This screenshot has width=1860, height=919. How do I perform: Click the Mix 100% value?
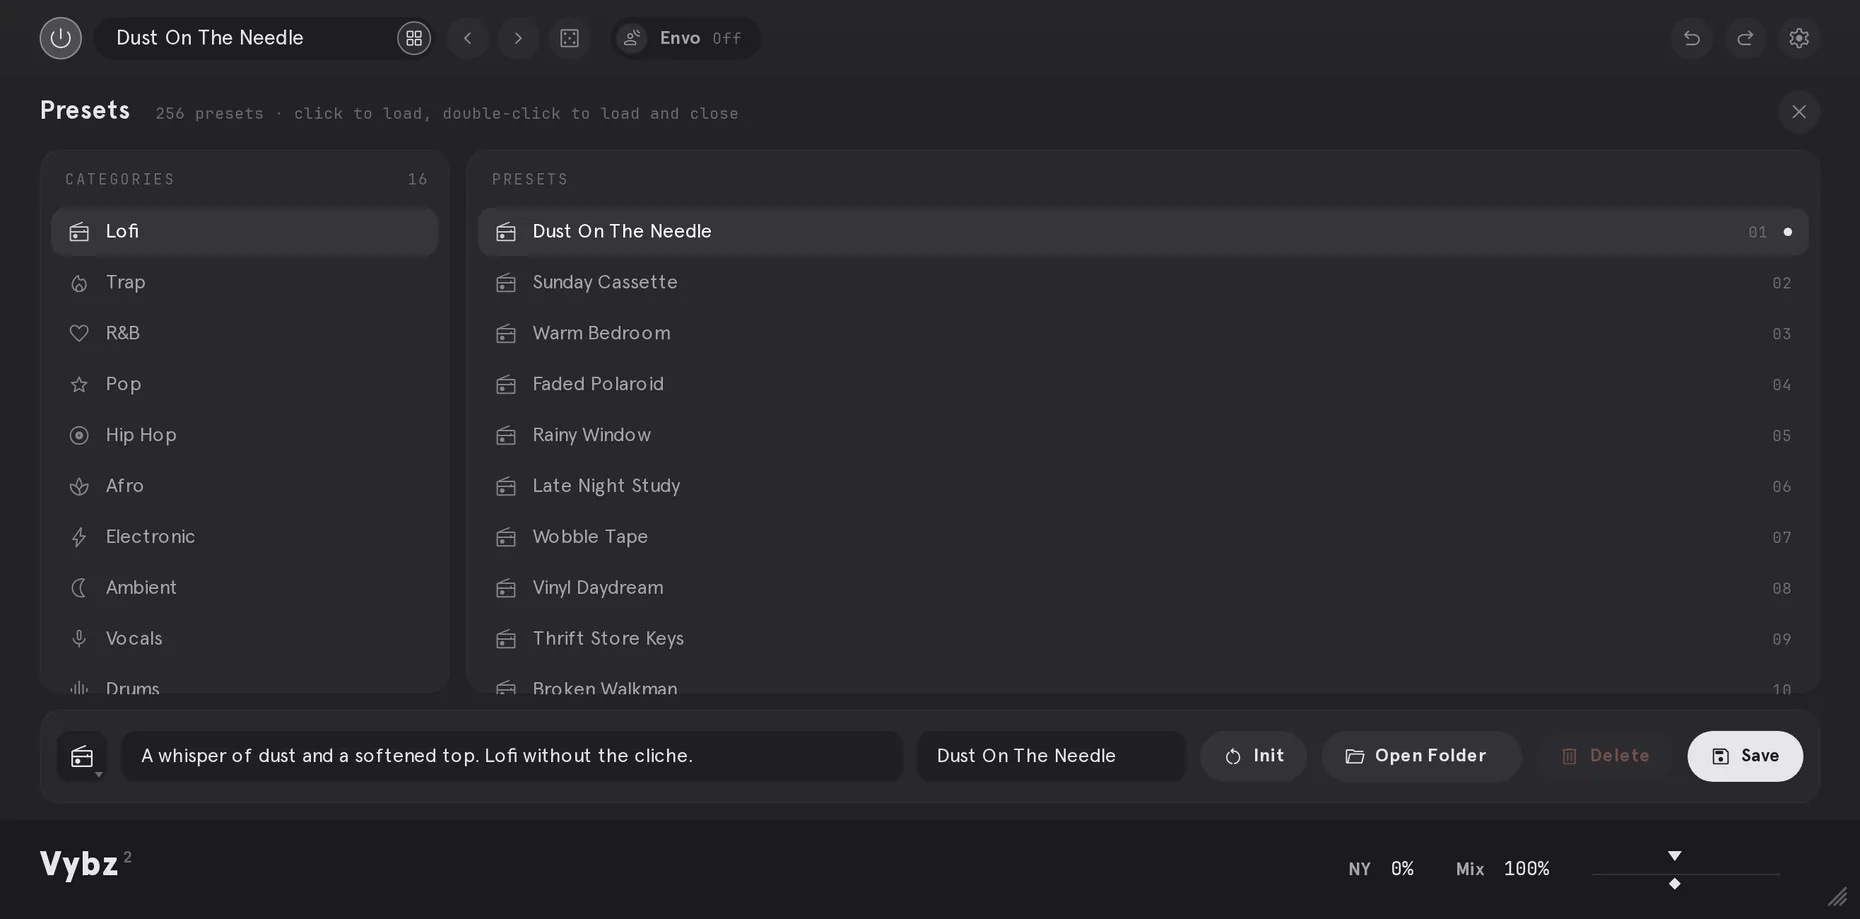(x=1527, y=869)
